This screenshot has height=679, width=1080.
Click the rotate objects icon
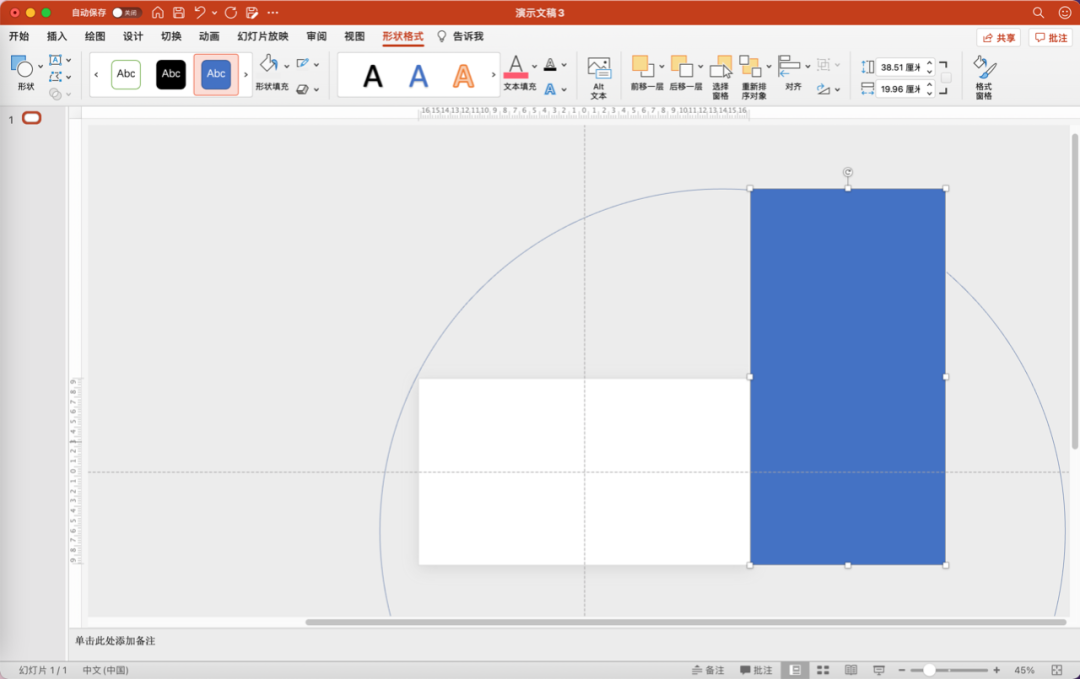click(x=823, y=89)
